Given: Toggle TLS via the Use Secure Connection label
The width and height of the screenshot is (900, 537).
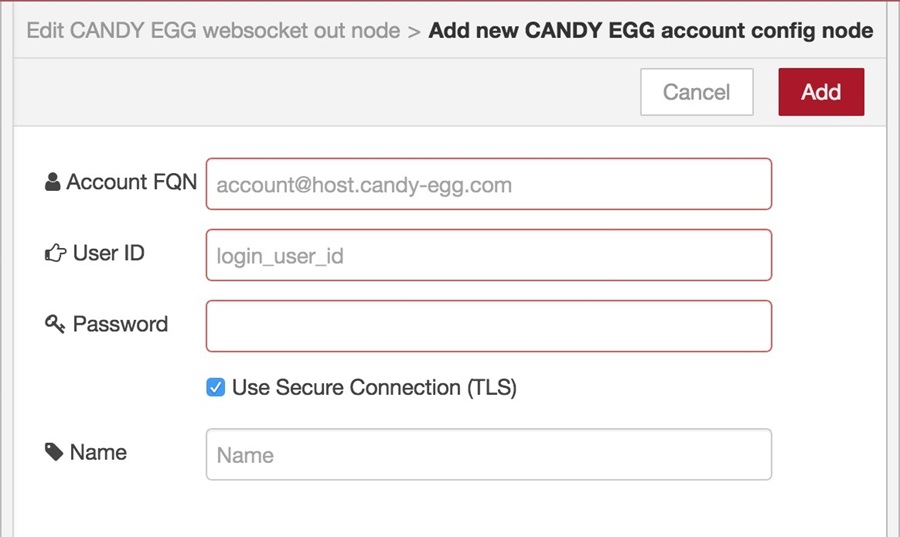Looking at the screenshot, I should [x=374, y=387].
